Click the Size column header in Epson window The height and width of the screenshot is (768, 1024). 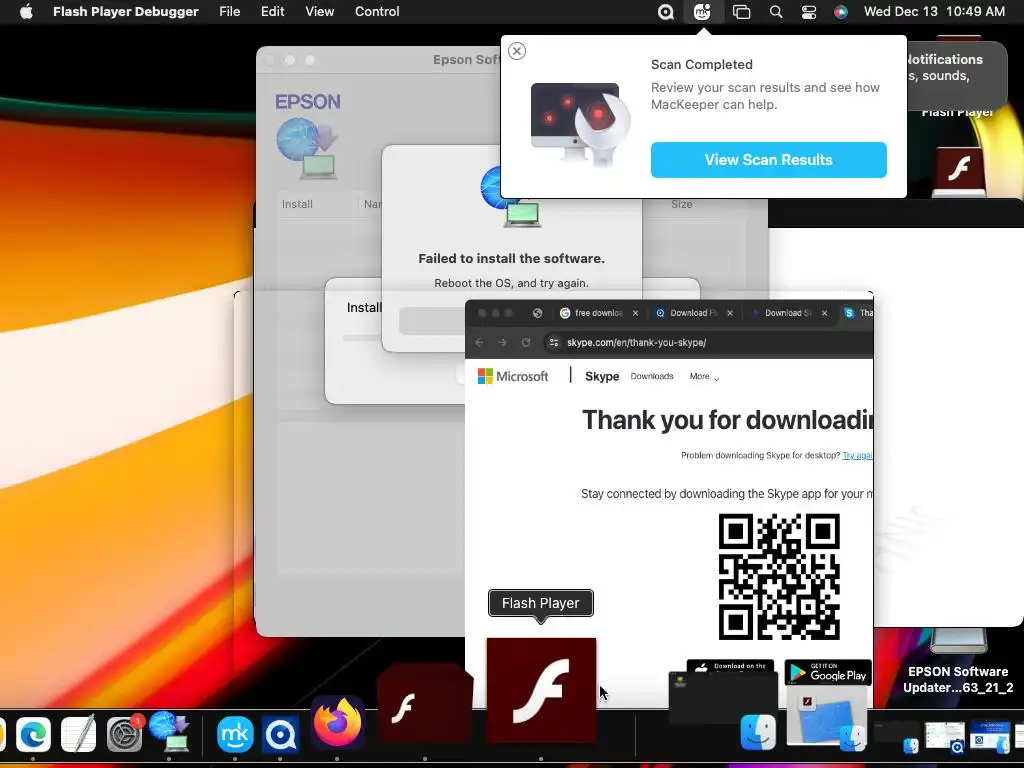pos(681,204)
